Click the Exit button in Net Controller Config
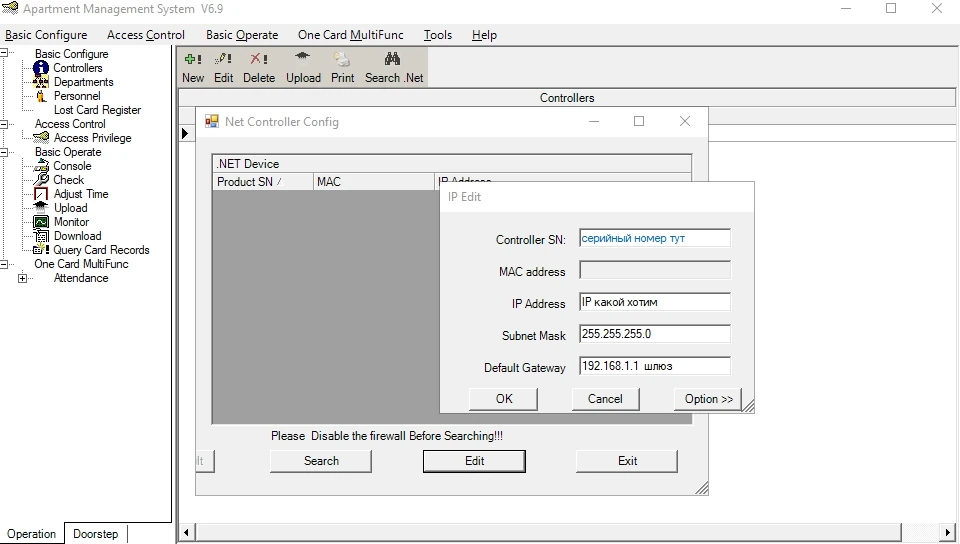 pos(627,461)
